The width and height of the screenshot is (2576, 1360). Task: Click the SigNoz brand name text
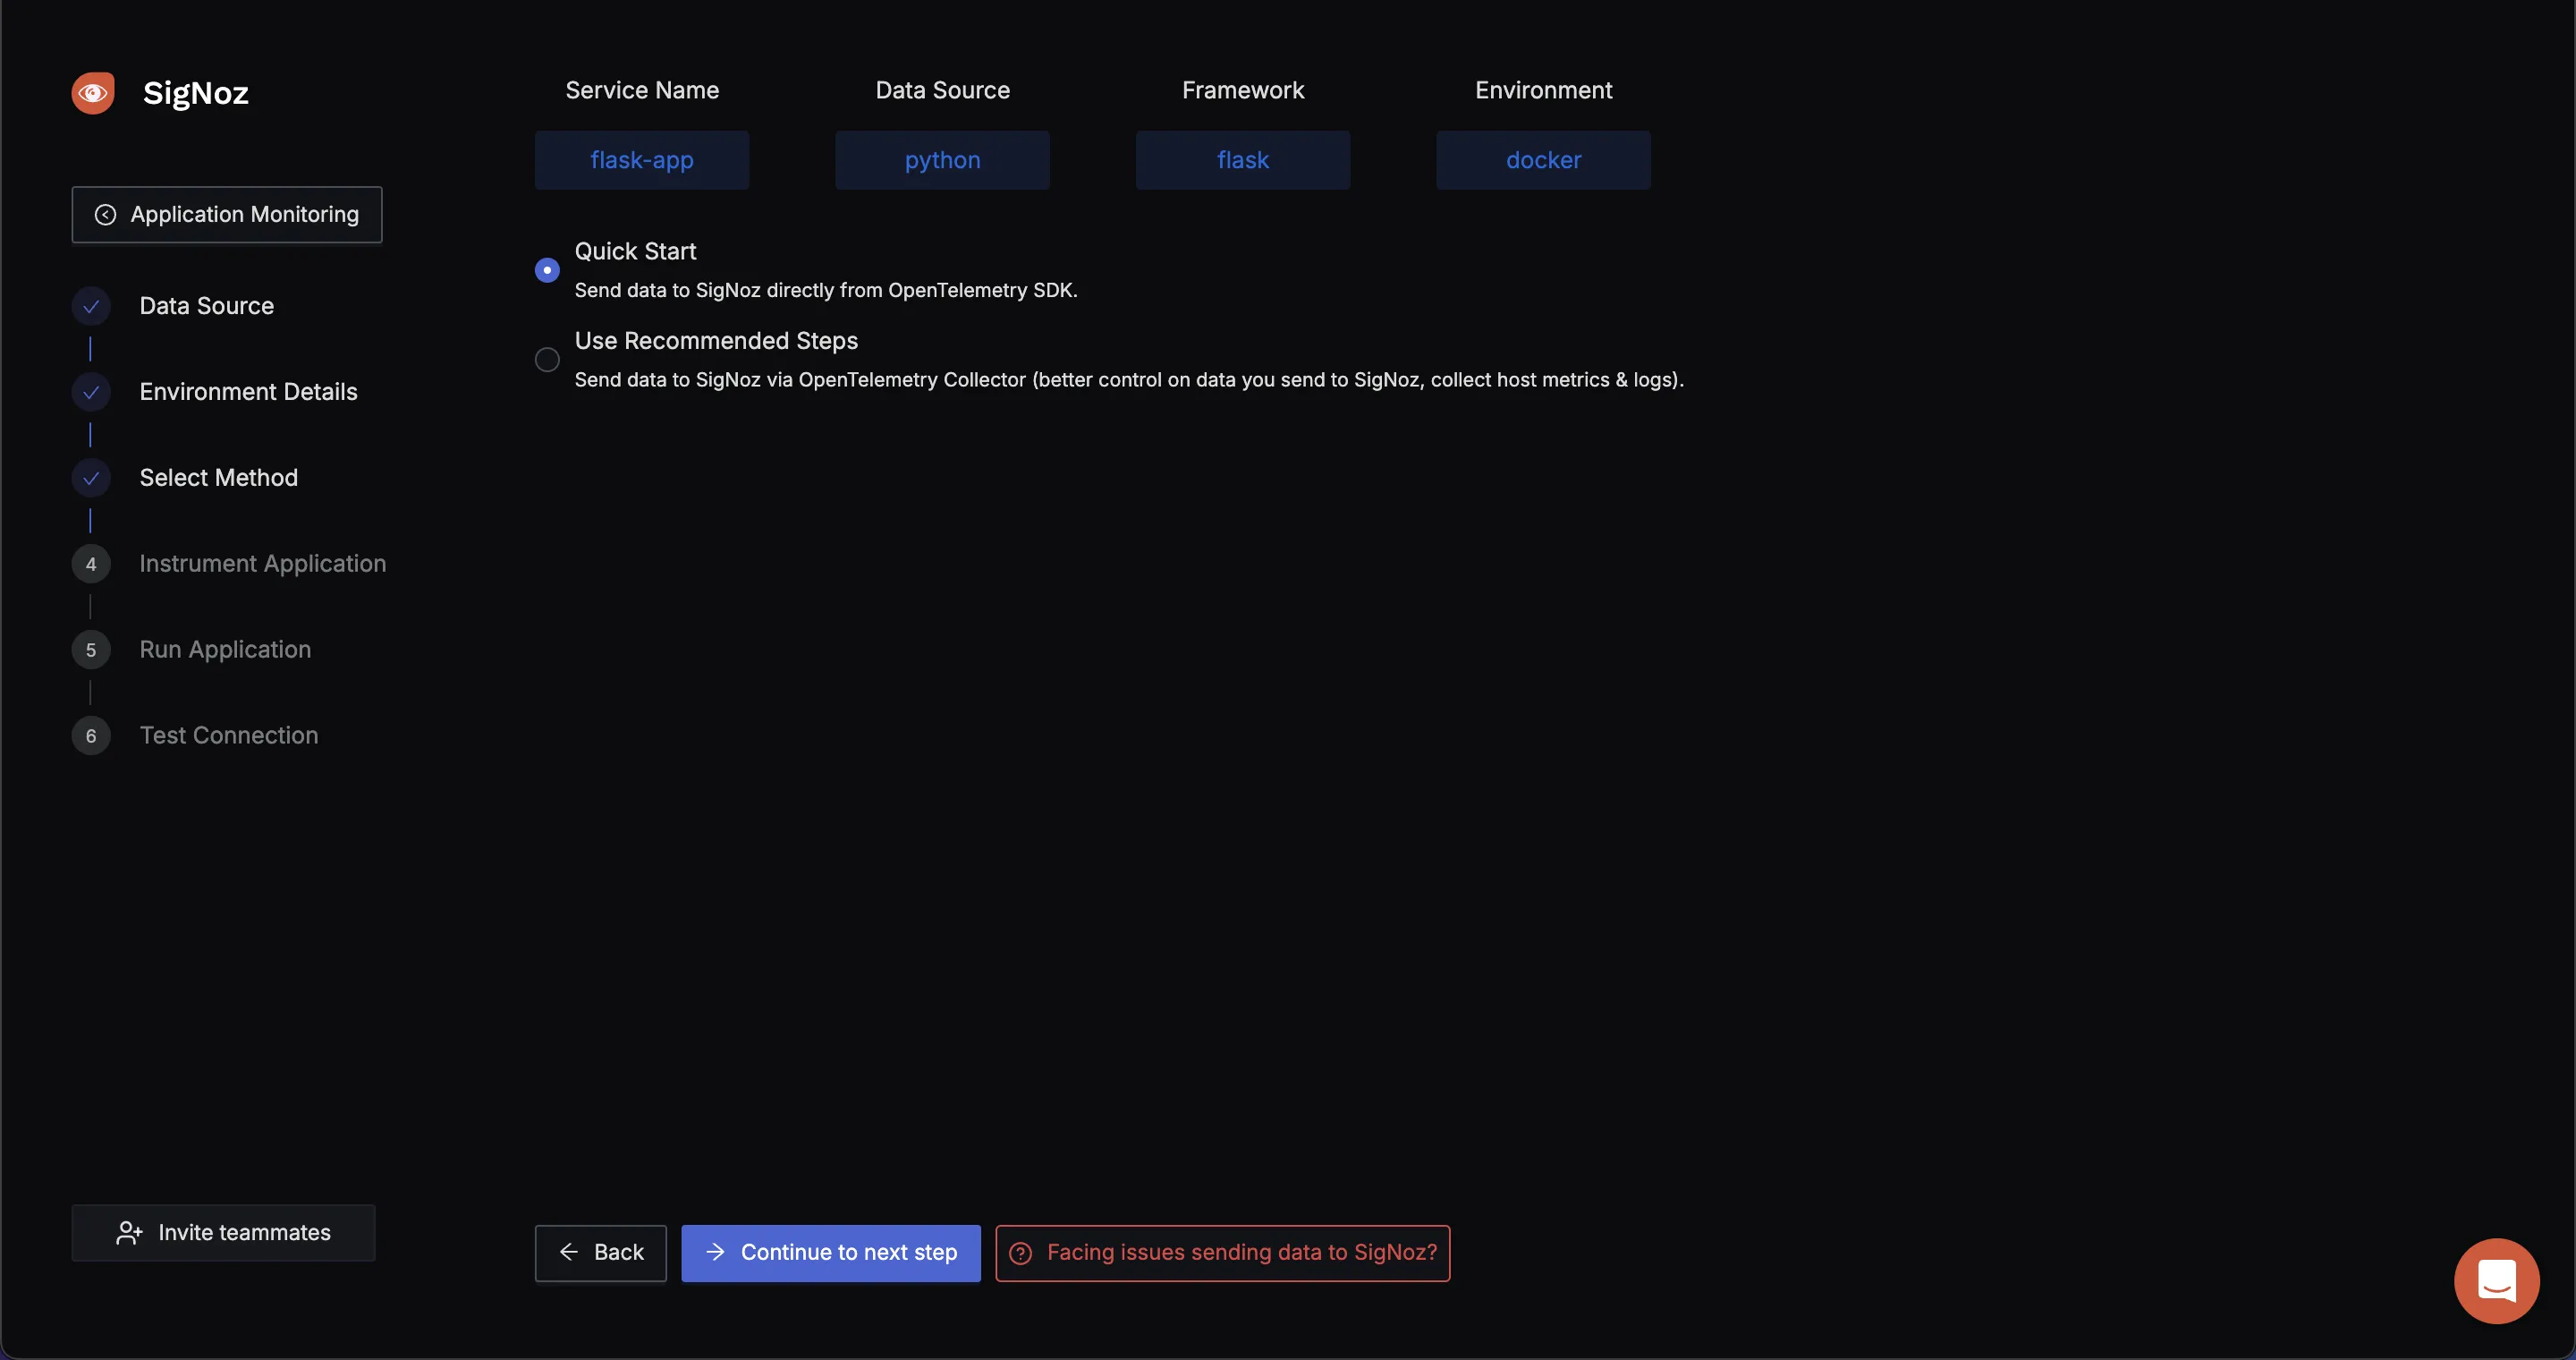click(196, 93)
